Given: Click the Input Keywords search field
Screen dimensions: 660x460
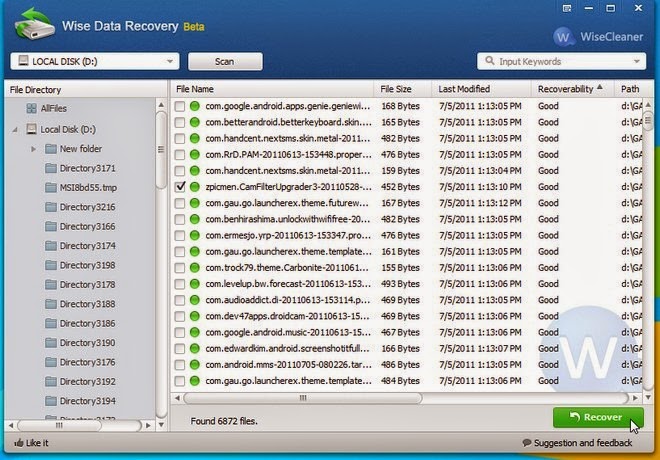Looking at the screenshot, I should [562, 61].
